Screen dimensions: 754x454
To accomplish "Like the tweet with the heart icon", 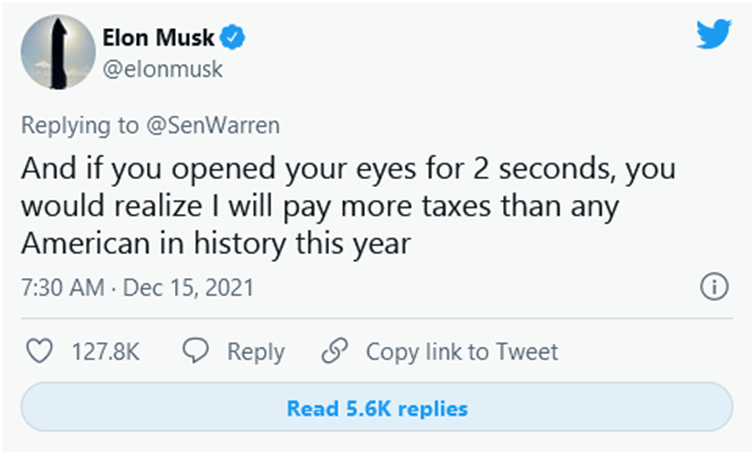I will pyautogui.click(x=39, y=351).
